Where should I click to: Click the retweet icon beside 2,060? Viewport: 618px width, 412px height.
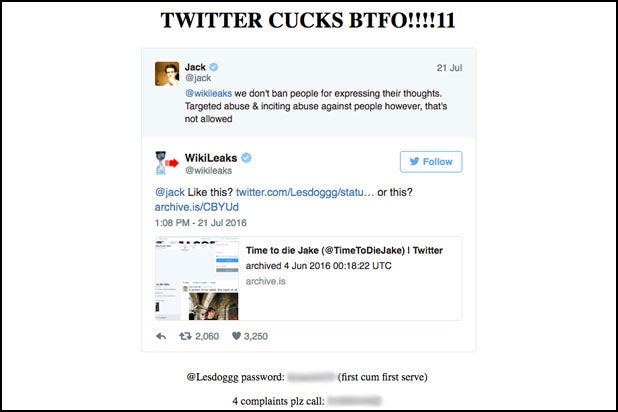click(x=185, y=336)
